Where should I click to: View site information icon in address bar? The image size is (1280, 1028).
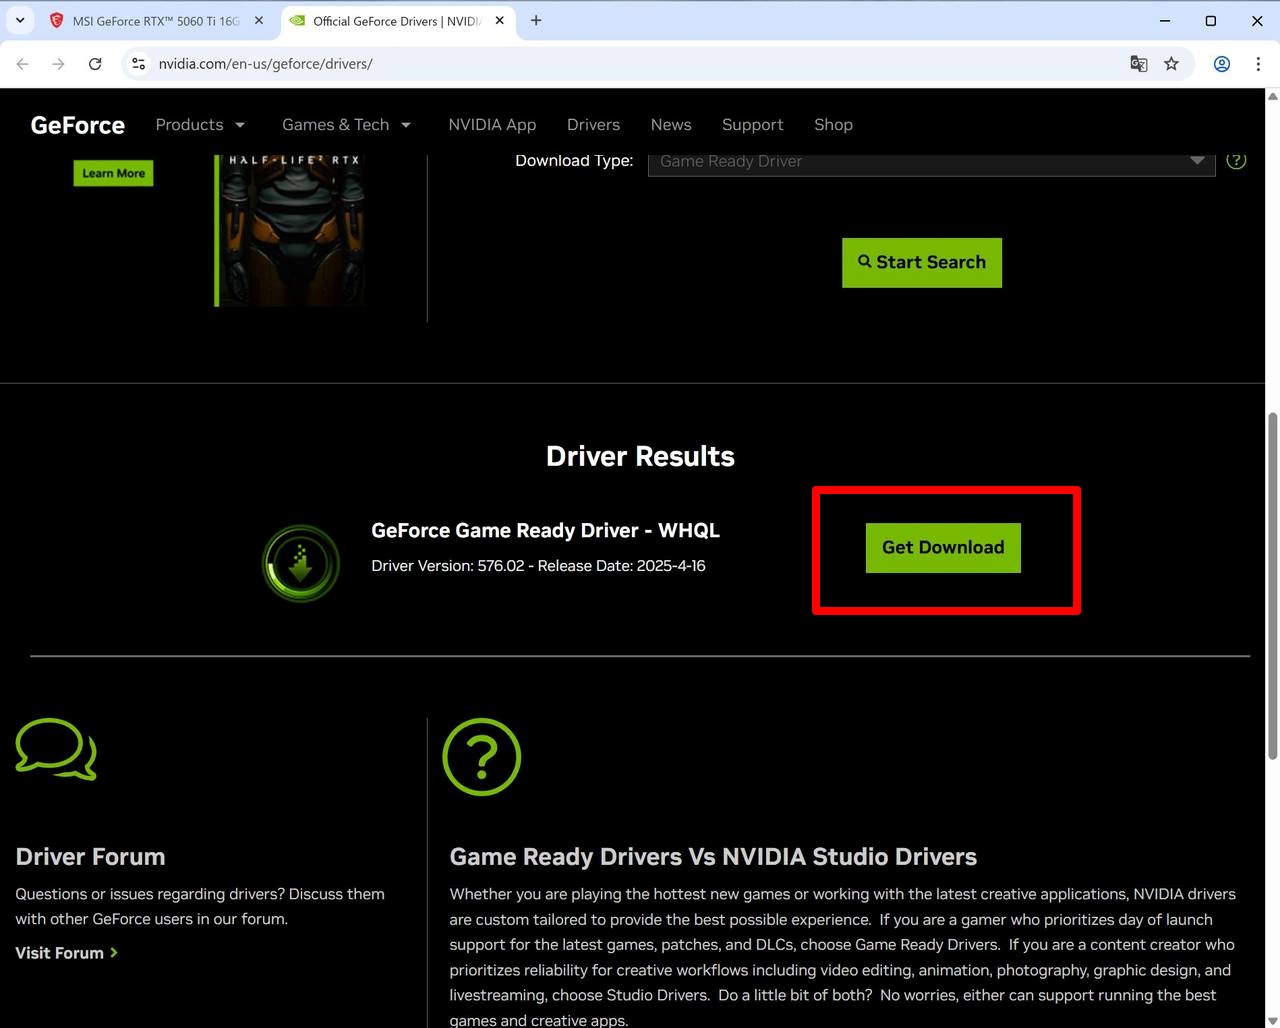coord(139,64)
